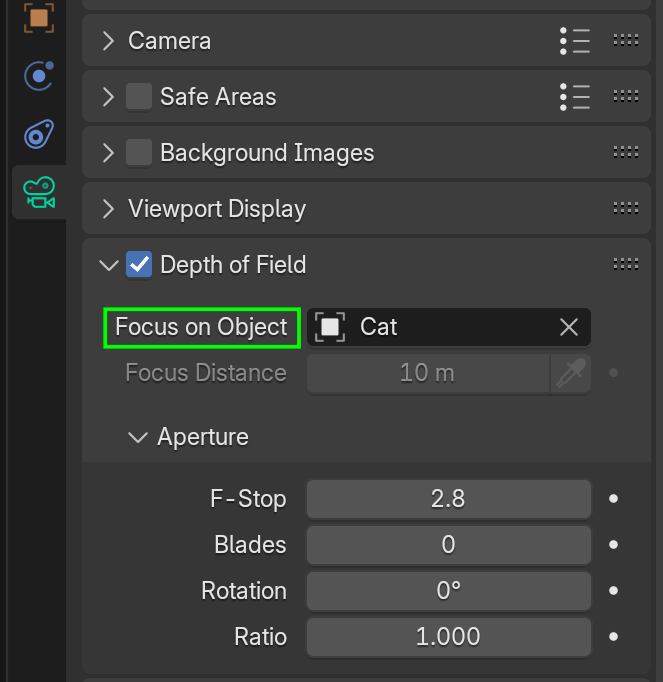Click the Blades label

[x=250, y=545]
